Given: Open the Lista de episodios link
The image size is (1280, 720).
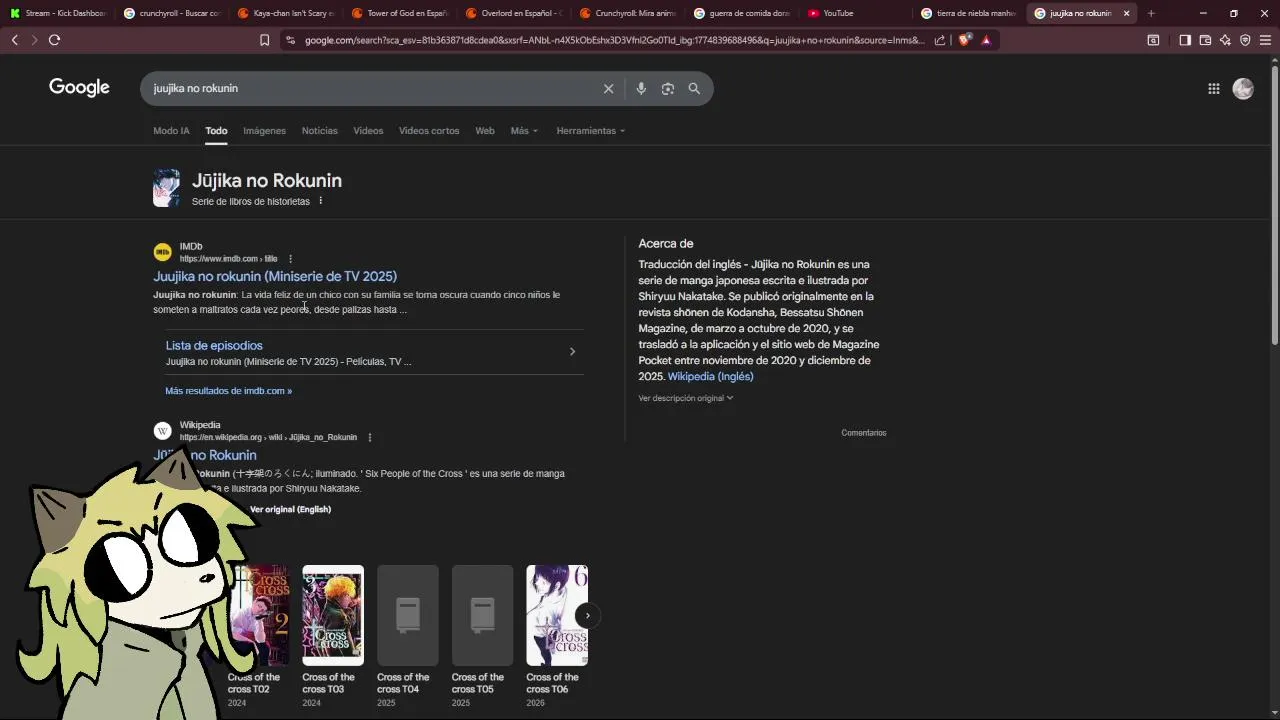Looking at the screenshot, I should pyautogui.click(x=214, y=346).
